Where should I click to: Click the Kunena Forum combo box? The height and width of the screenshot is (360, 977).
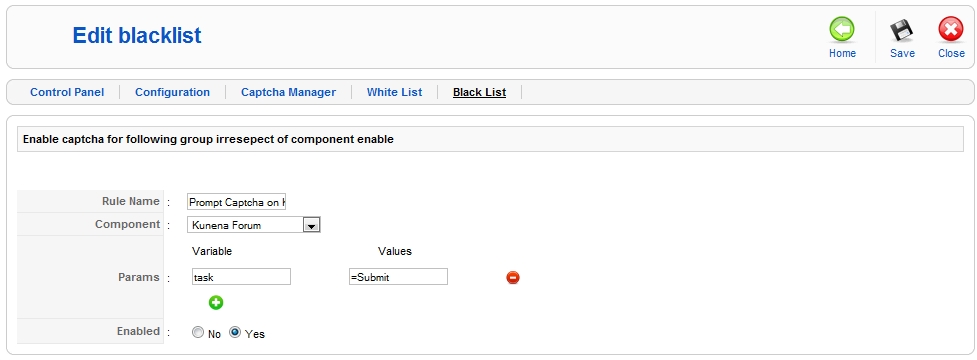coord(254,225)
